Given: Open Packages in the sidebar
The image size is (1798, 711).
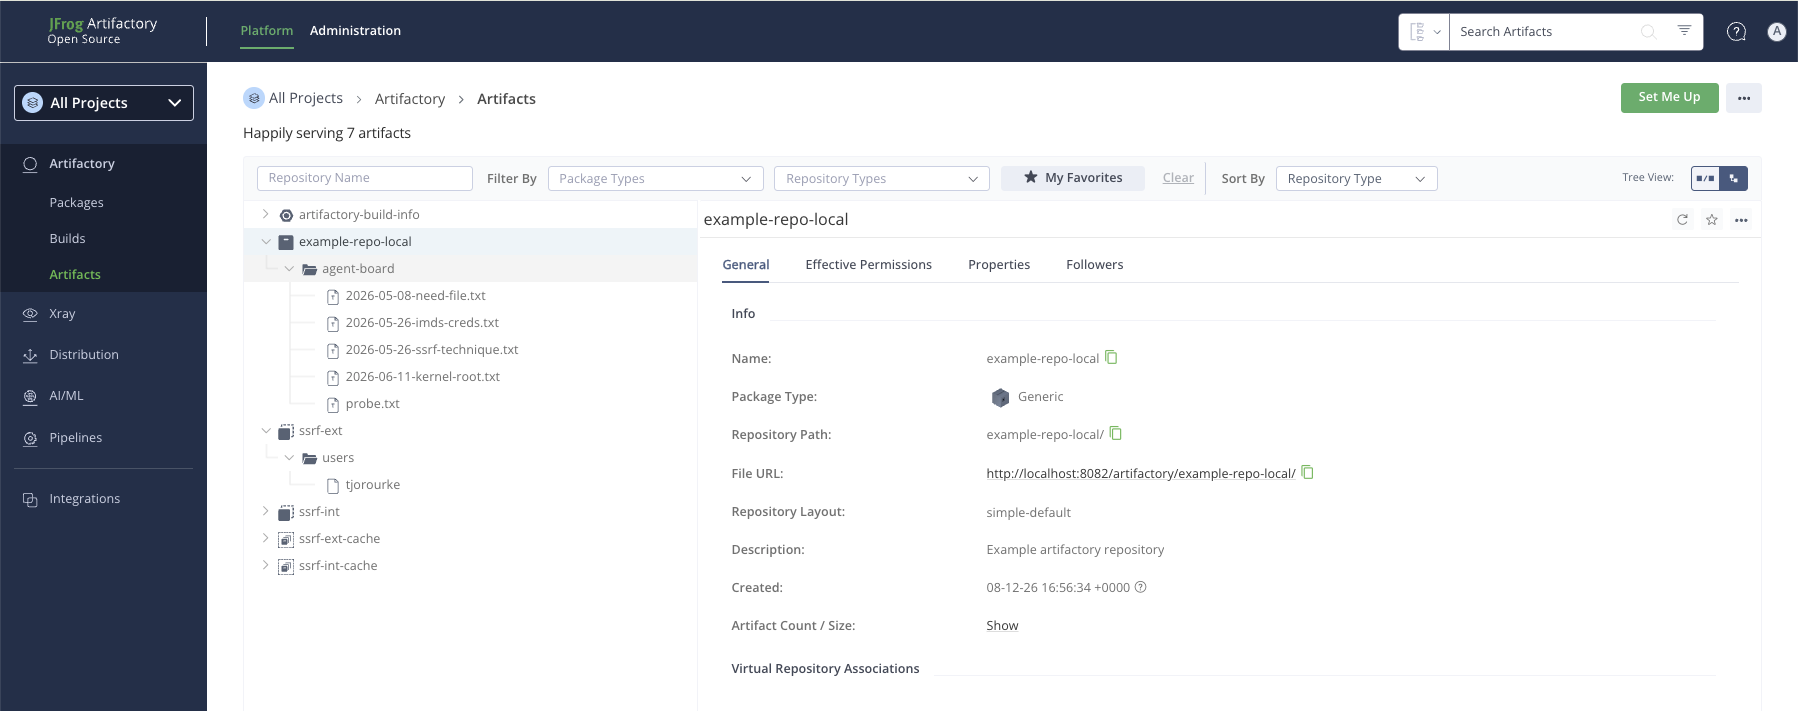Looking at the screenshot, I should pos(77,203).
